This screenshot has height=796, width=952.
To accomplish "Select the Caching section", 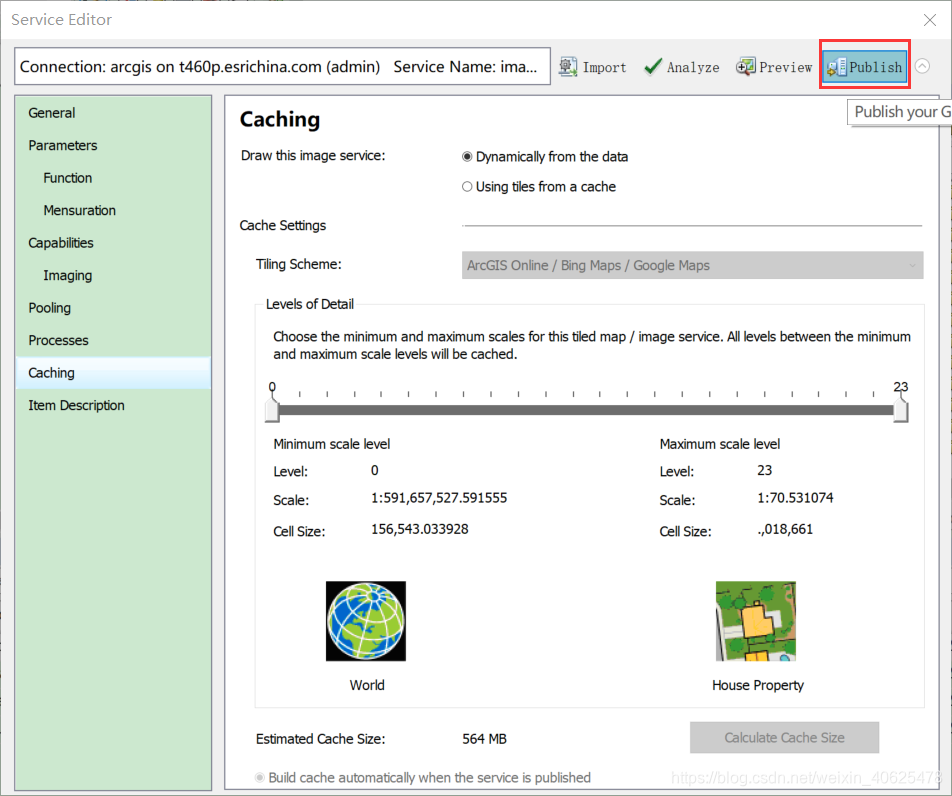I will [113, 373].
